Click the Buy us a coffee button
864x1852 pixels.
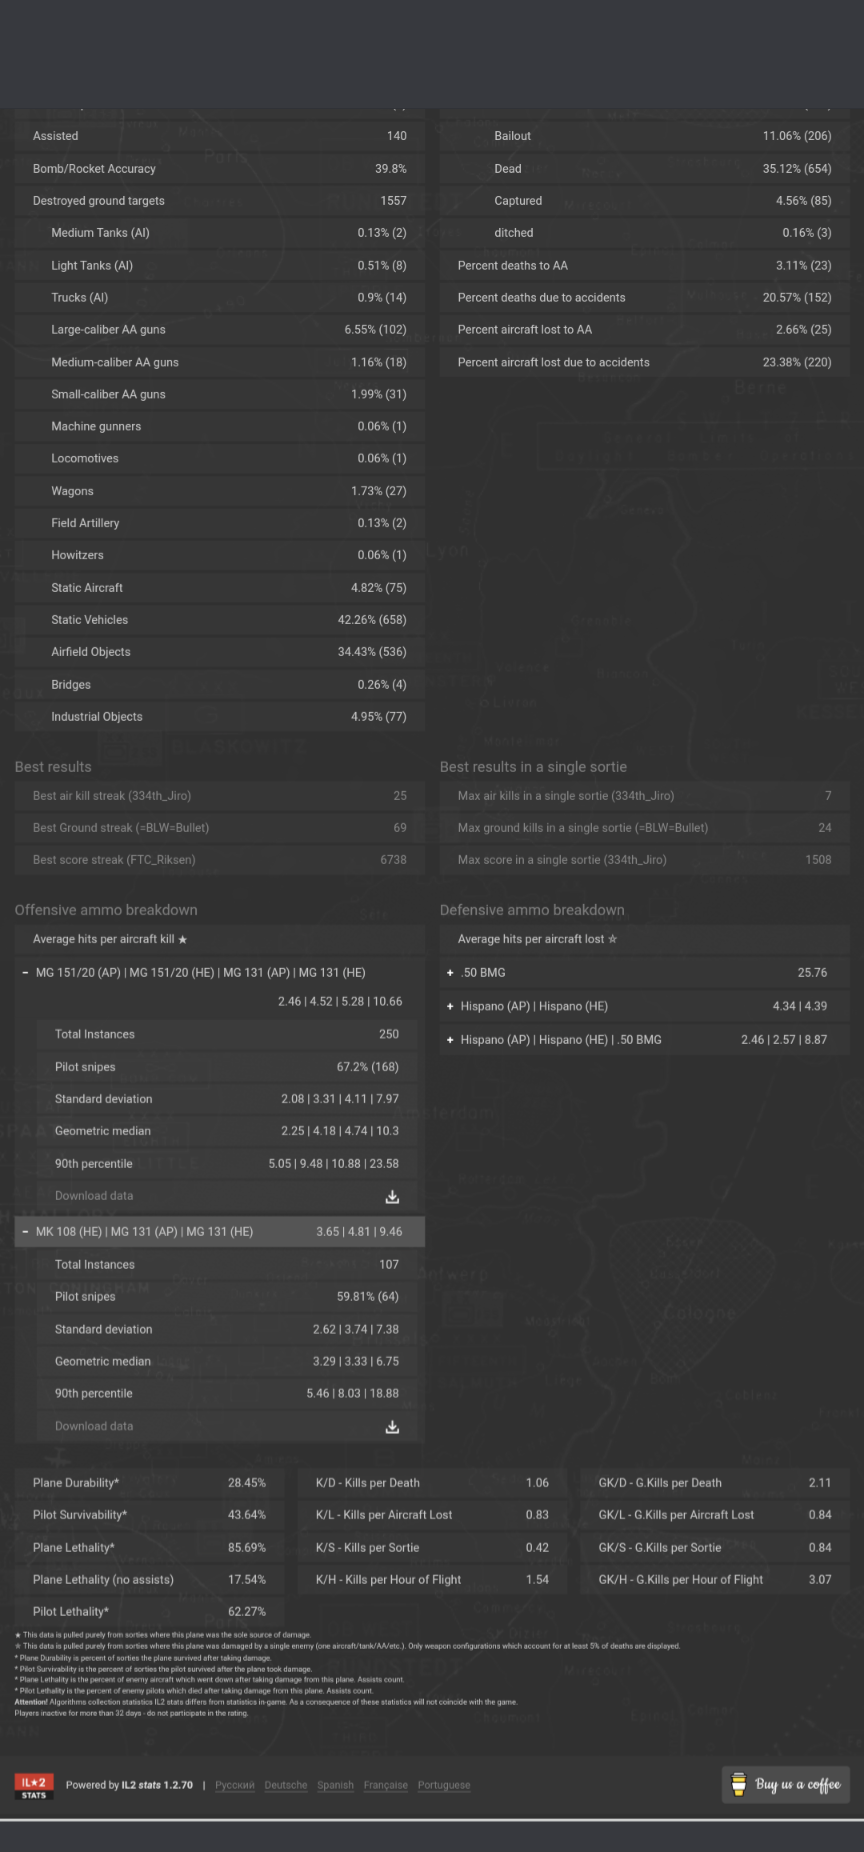[x=786, y=1785]
